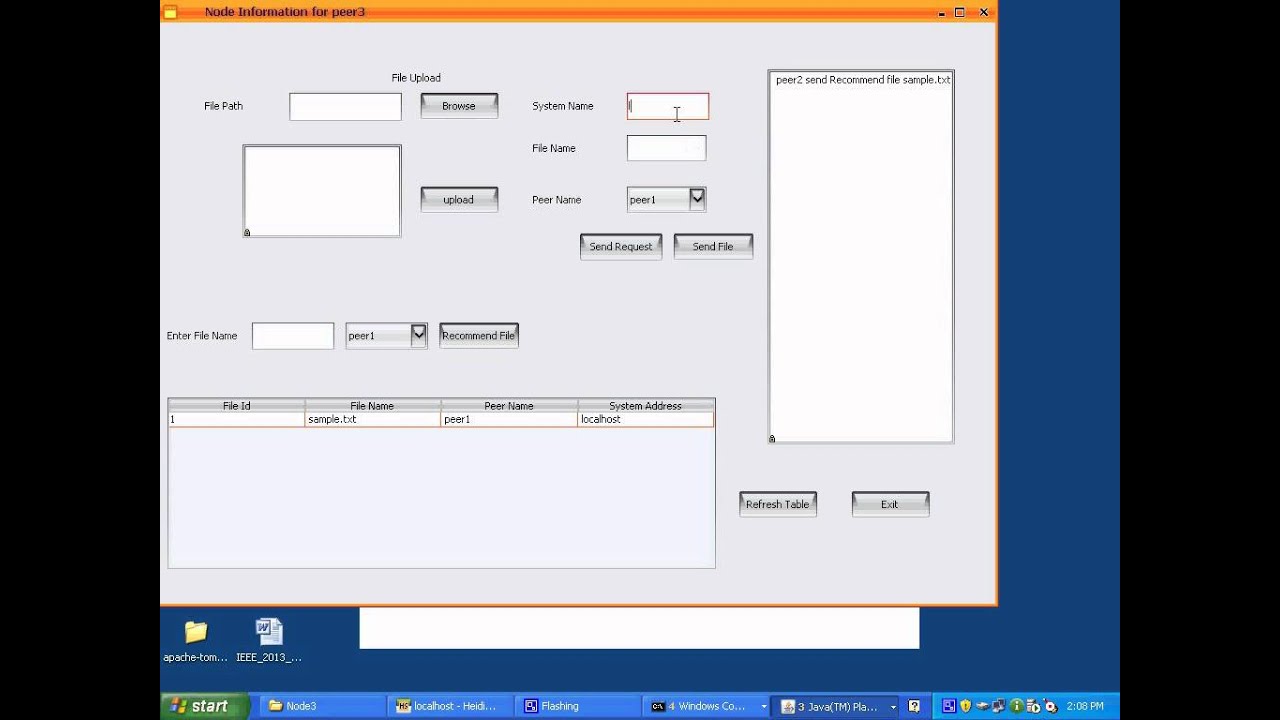Maximize the Node Information window
1280x720 pixels.
pos(960,12)
